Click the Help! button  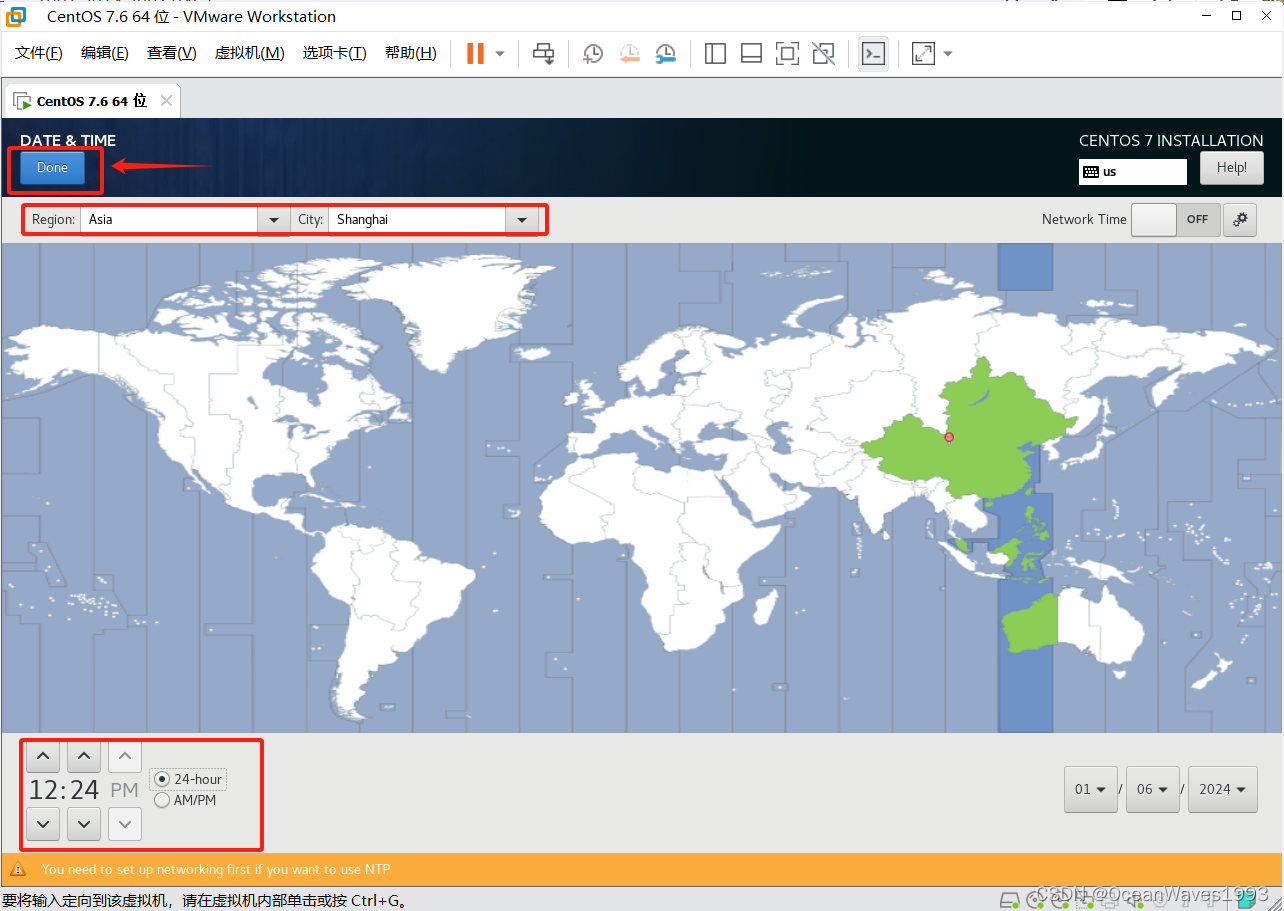click(1232, 168)
